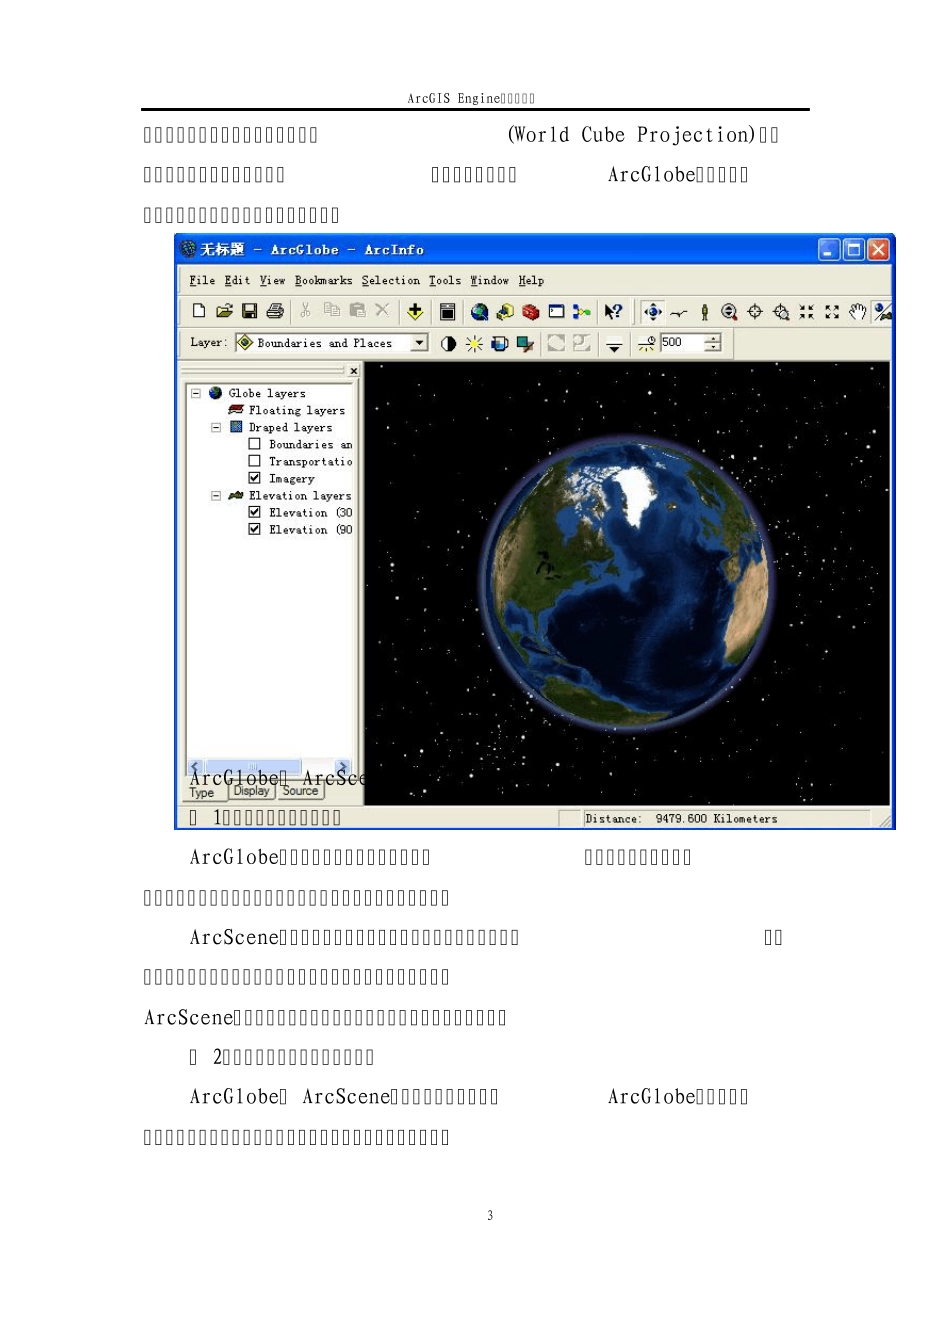Collapse the Elevation layers group
950x1344 pixels.
216,495
